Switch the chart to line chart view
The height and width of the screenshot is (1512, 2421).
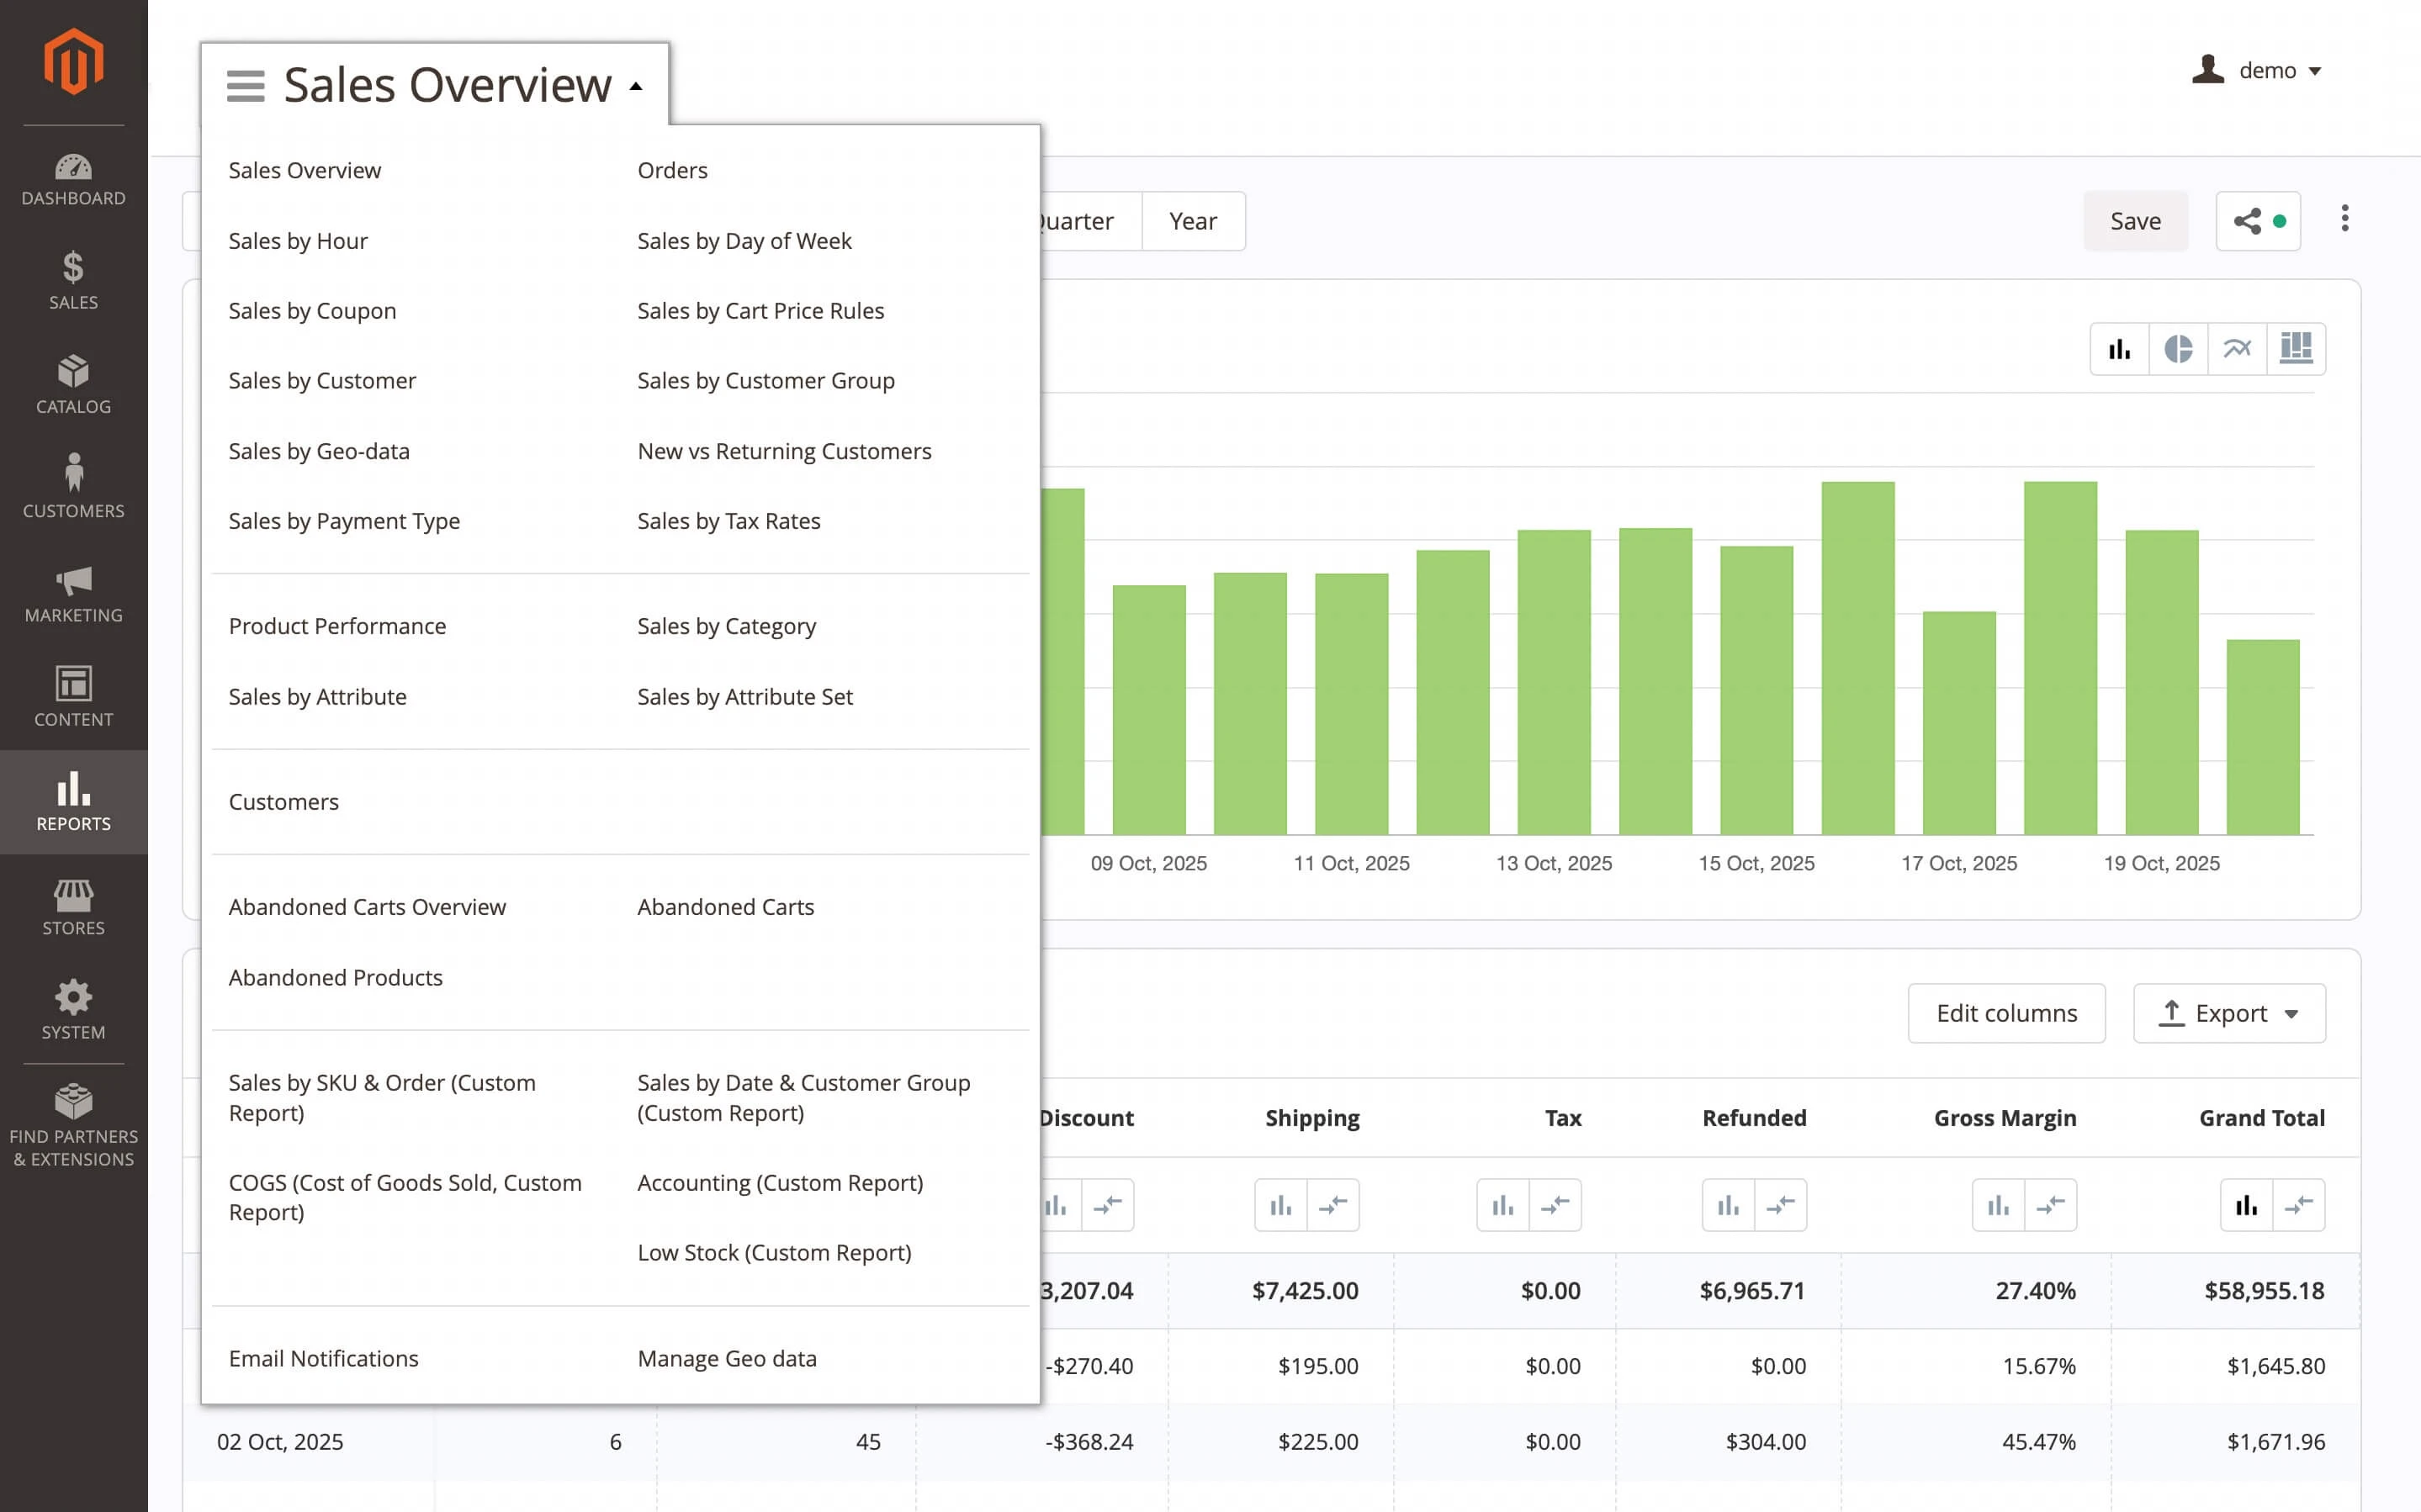click(2238, 348)
